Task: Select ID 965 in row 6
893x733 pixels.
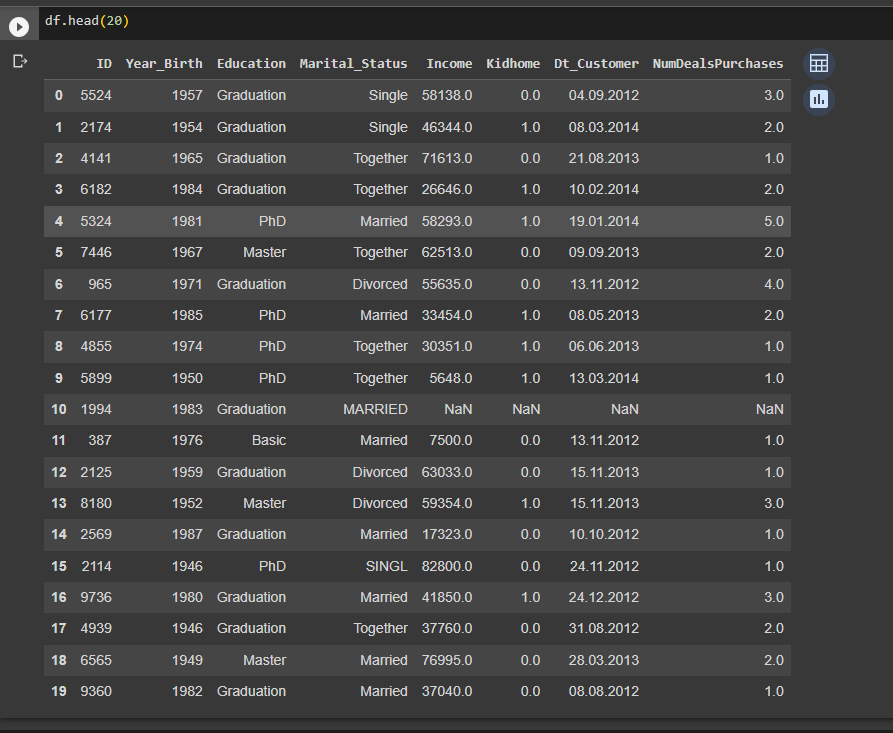Action: tap(100, 284)
